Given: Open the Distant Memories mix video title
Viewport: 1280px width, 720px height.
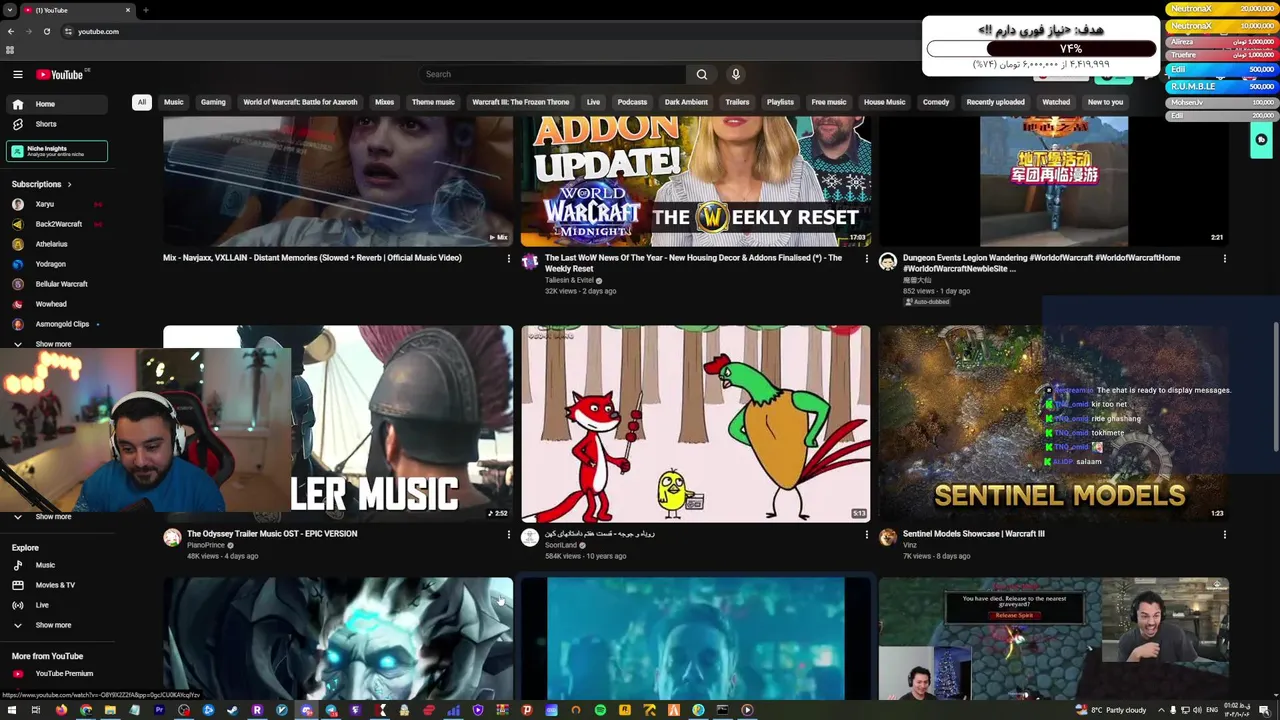Looking at the screenshot, I should 312,258.
